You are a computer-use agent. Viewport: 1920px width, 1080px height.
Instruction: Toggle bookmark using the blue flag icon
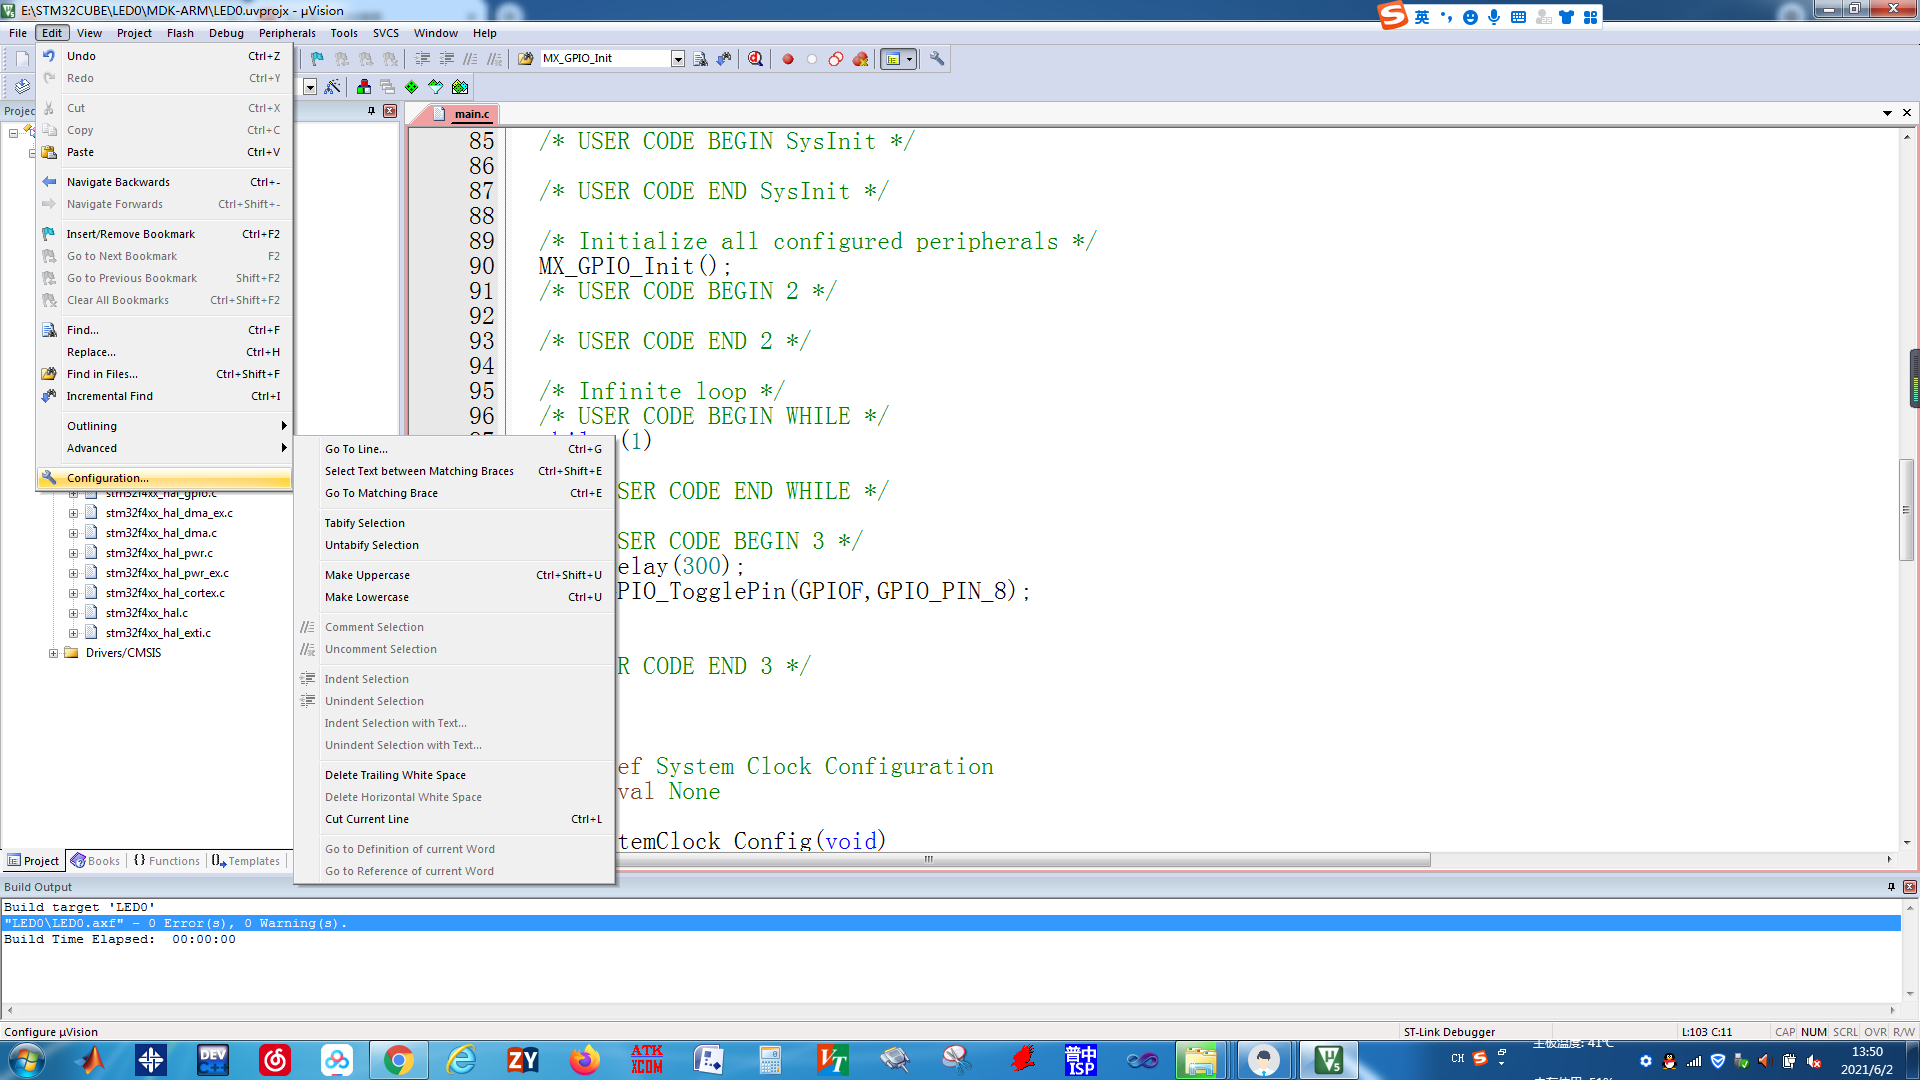point(317,59)
